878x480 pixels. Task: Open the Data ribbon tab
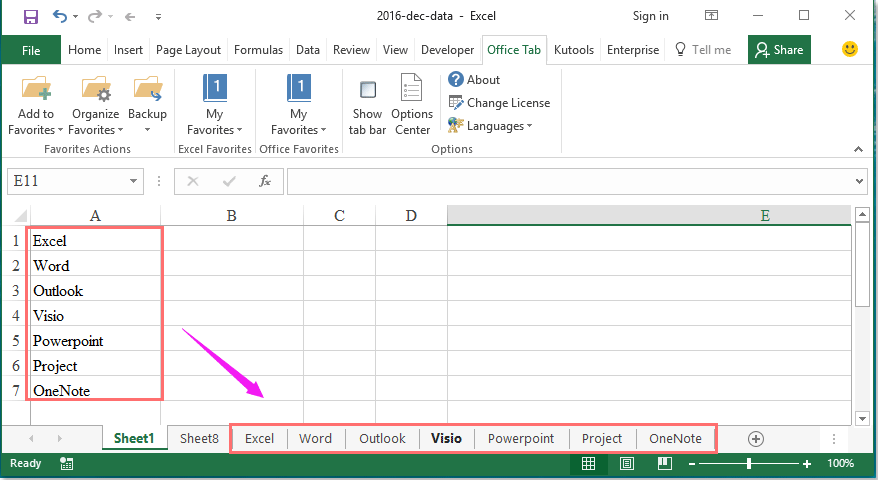[307, 50]
